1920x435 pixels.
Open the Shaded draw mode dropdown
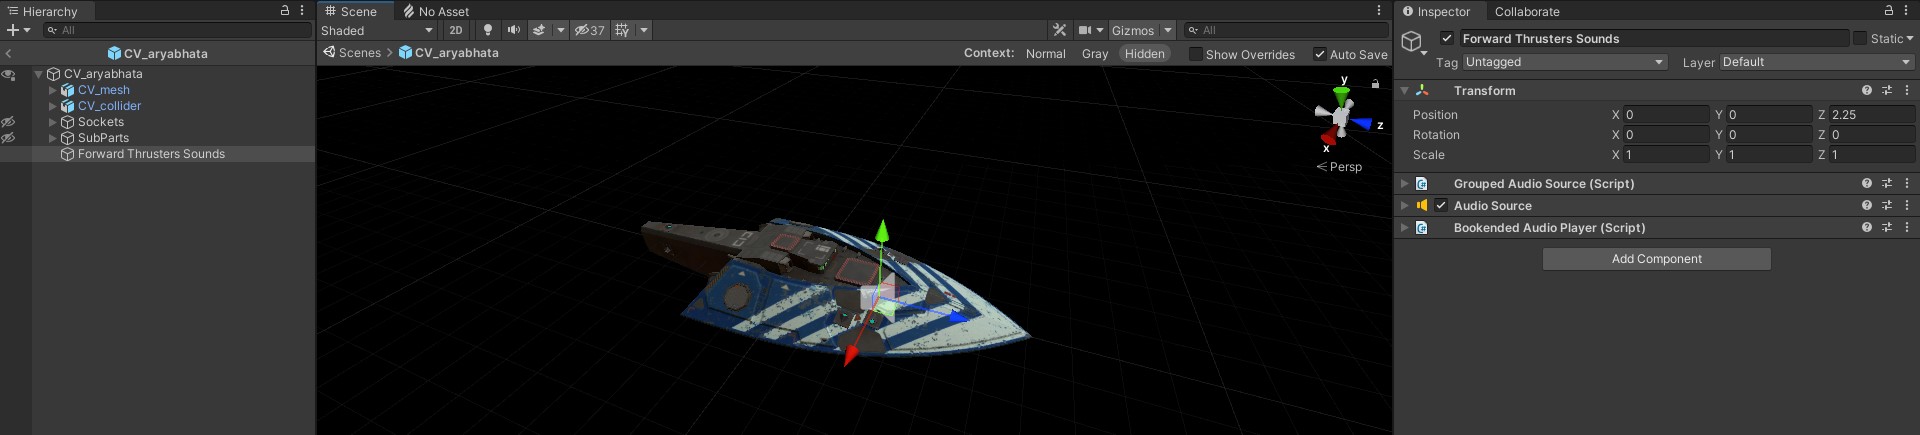click(377, 30)
